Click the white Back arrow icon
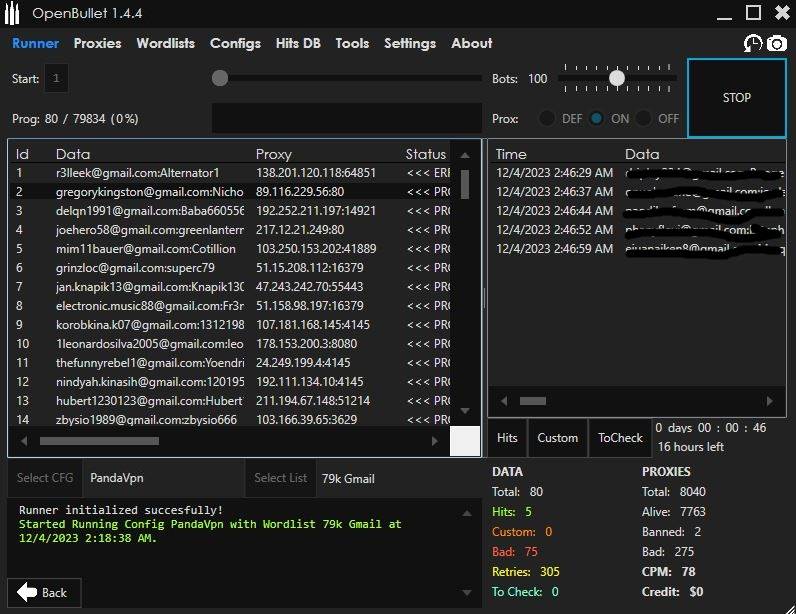This screenshot has height=614, width=796. [27, 592]
